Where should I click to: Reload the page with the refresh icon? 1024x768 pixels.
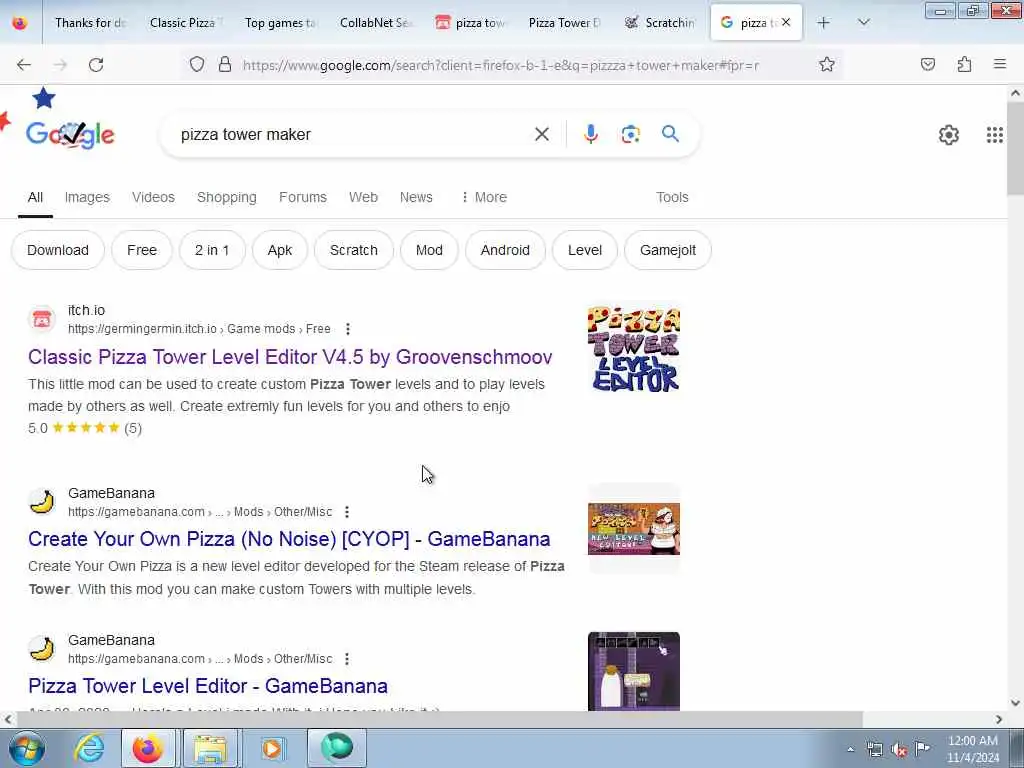click(96, 65)
